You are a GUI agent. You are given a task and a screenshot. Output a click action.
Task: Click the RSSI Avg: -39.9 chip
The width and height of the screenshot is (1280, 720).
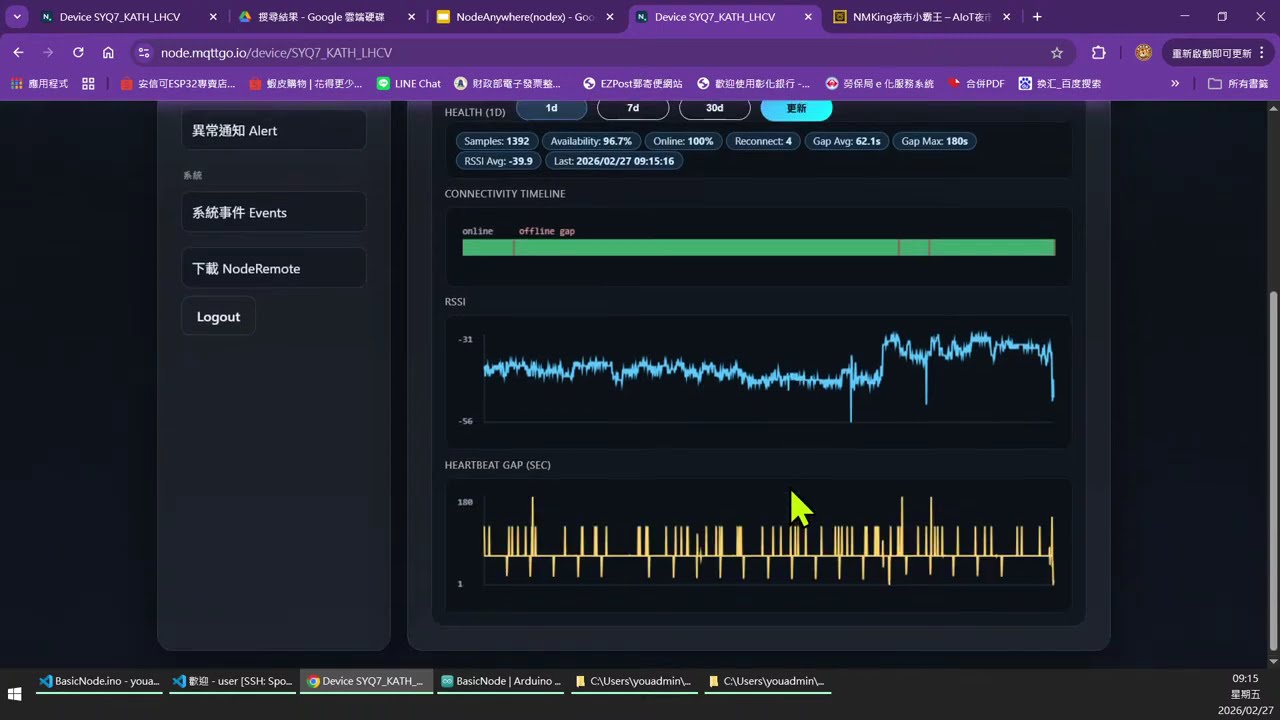tap(499, 160)
